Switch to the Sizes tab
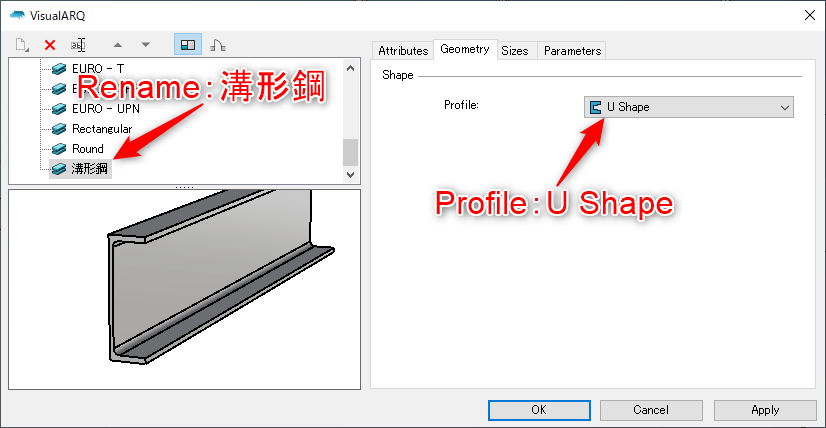Image resolution: width=826 pixels, height=428 pixels. point(515,51)
